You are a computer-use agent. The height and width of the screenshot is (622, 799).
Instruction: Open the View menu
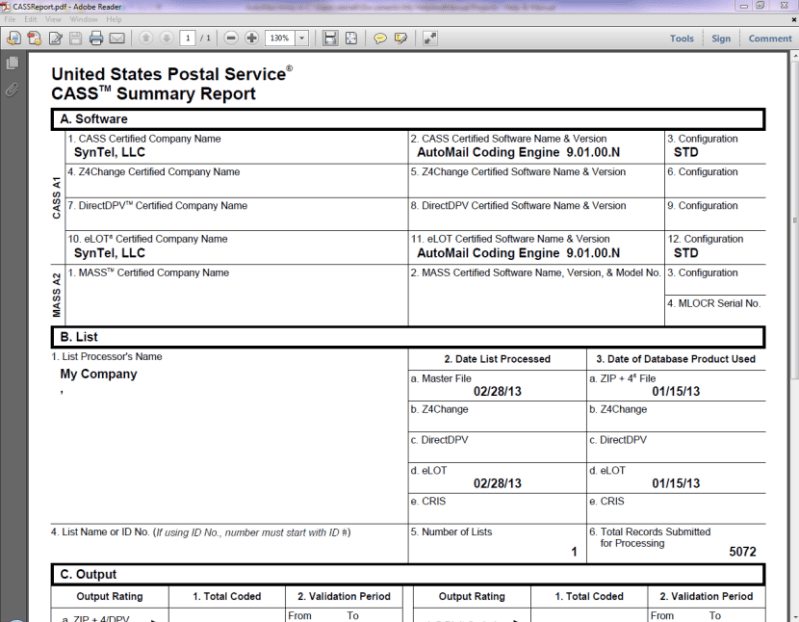click(53, 19)
